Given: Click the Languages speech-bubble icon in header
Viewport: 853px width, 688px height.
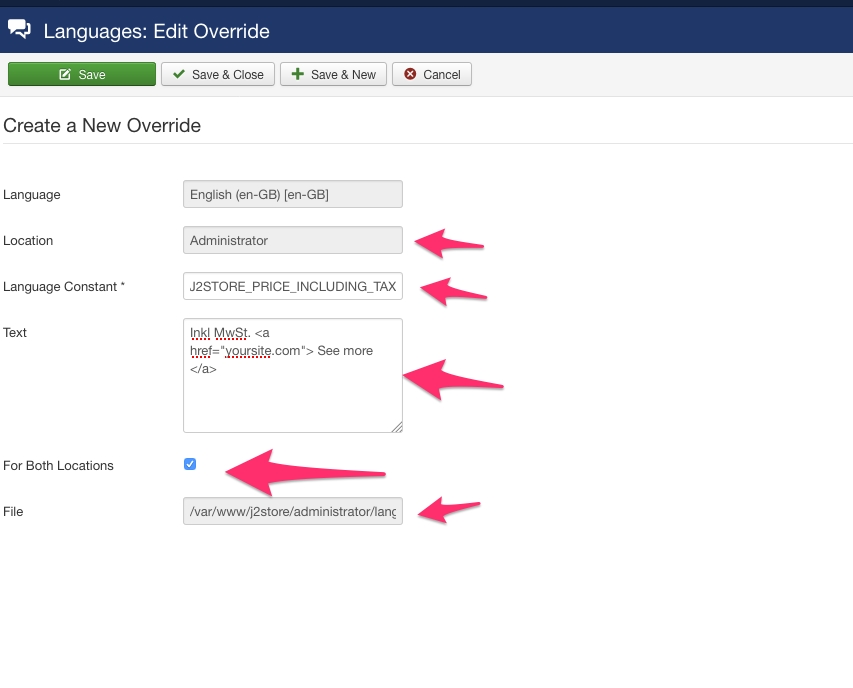Looking at the screenshot, I should coord(19,29).
